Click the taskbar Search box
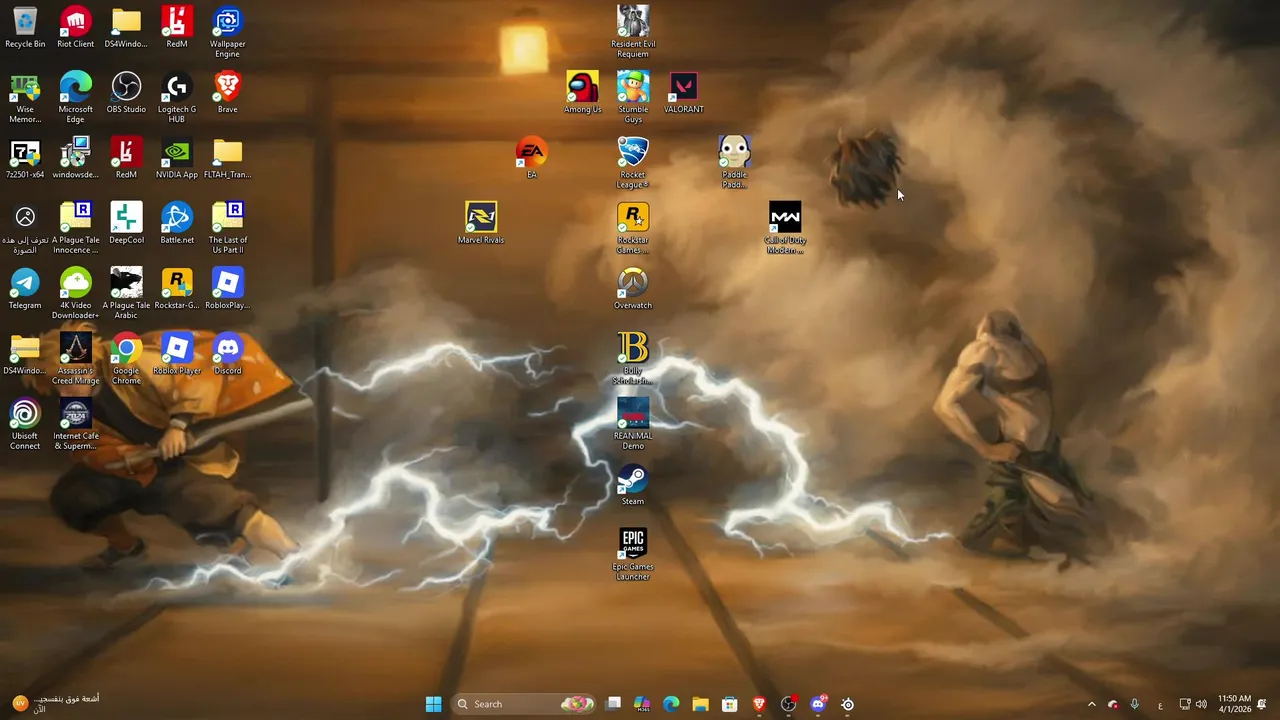 (524, 704)
